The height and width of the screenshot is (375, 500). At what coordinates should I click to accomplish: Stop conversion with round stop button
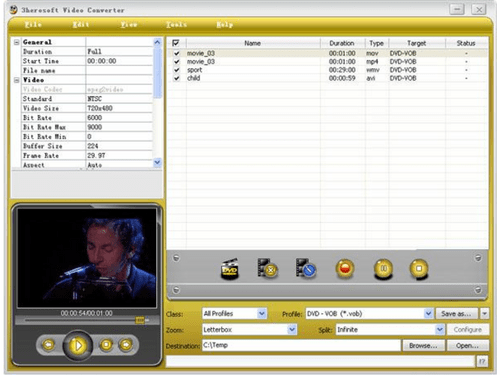coord(419,269)
